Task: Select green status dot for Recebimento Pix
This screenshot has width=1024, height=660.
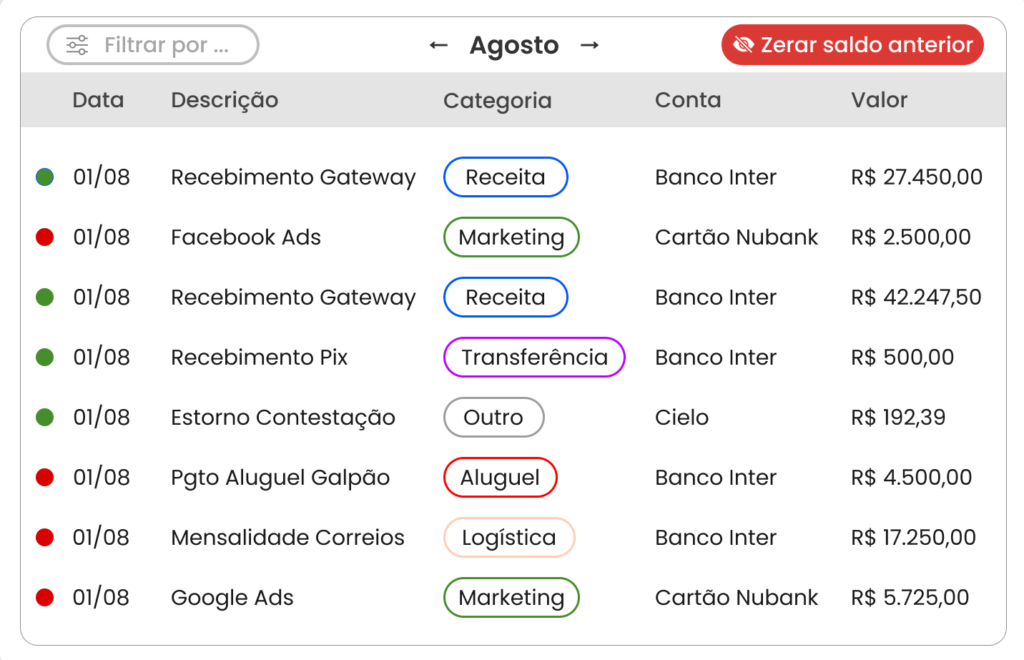Action: click(44, 357)
